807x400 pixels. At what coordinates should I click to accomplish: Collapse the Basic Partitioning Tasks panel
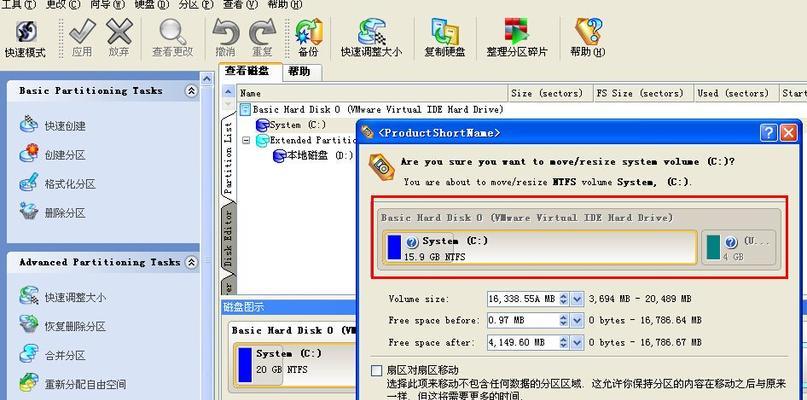[191, 91]
